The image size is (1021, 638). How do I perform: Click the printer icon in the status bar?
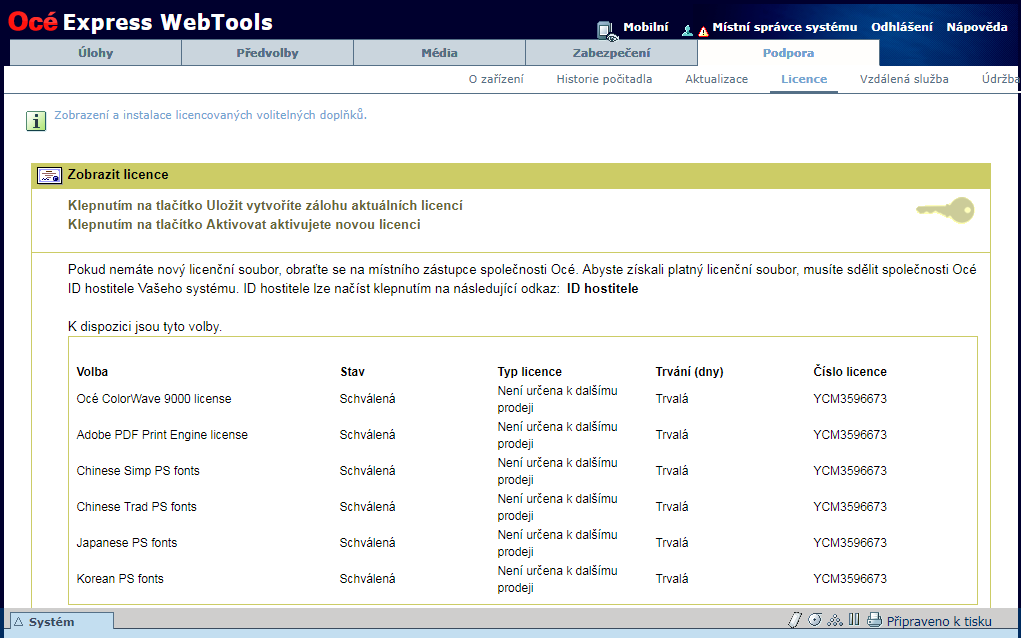coord(874,620)
